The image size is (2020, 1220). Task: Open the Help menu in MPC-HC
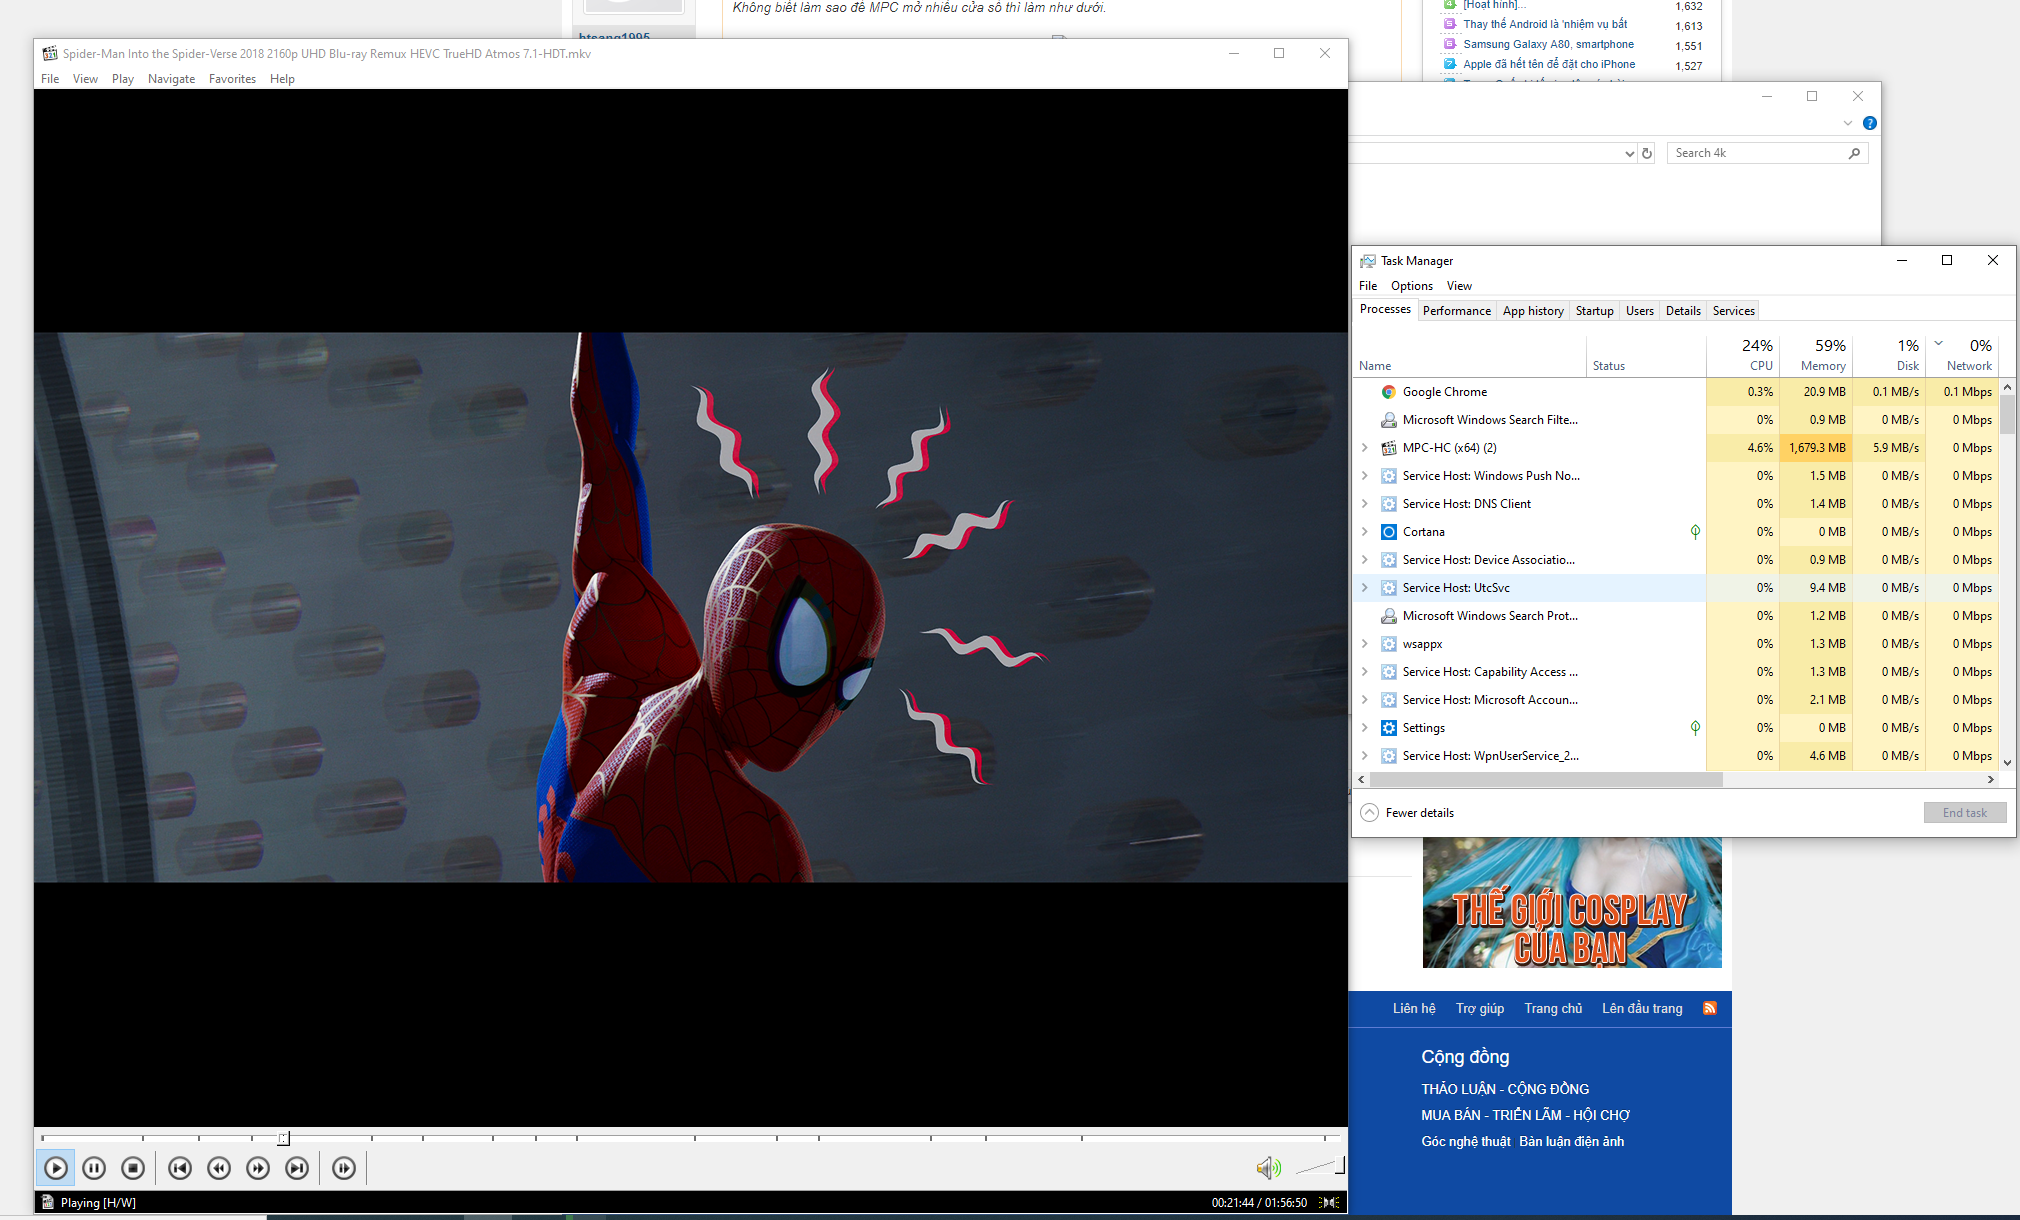(282, 79)
